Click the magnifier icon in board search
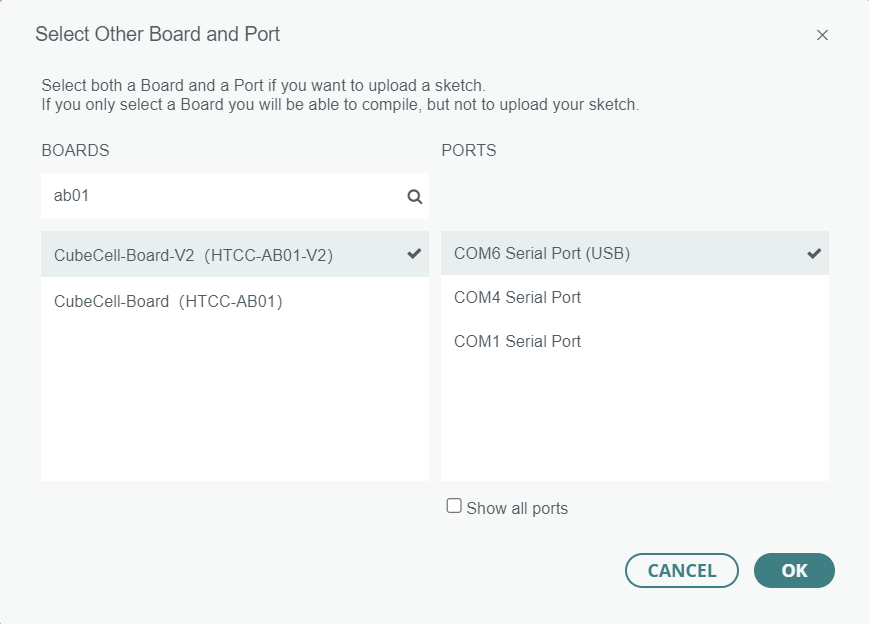Screen dimensions: 869x624 click(414, 197)
